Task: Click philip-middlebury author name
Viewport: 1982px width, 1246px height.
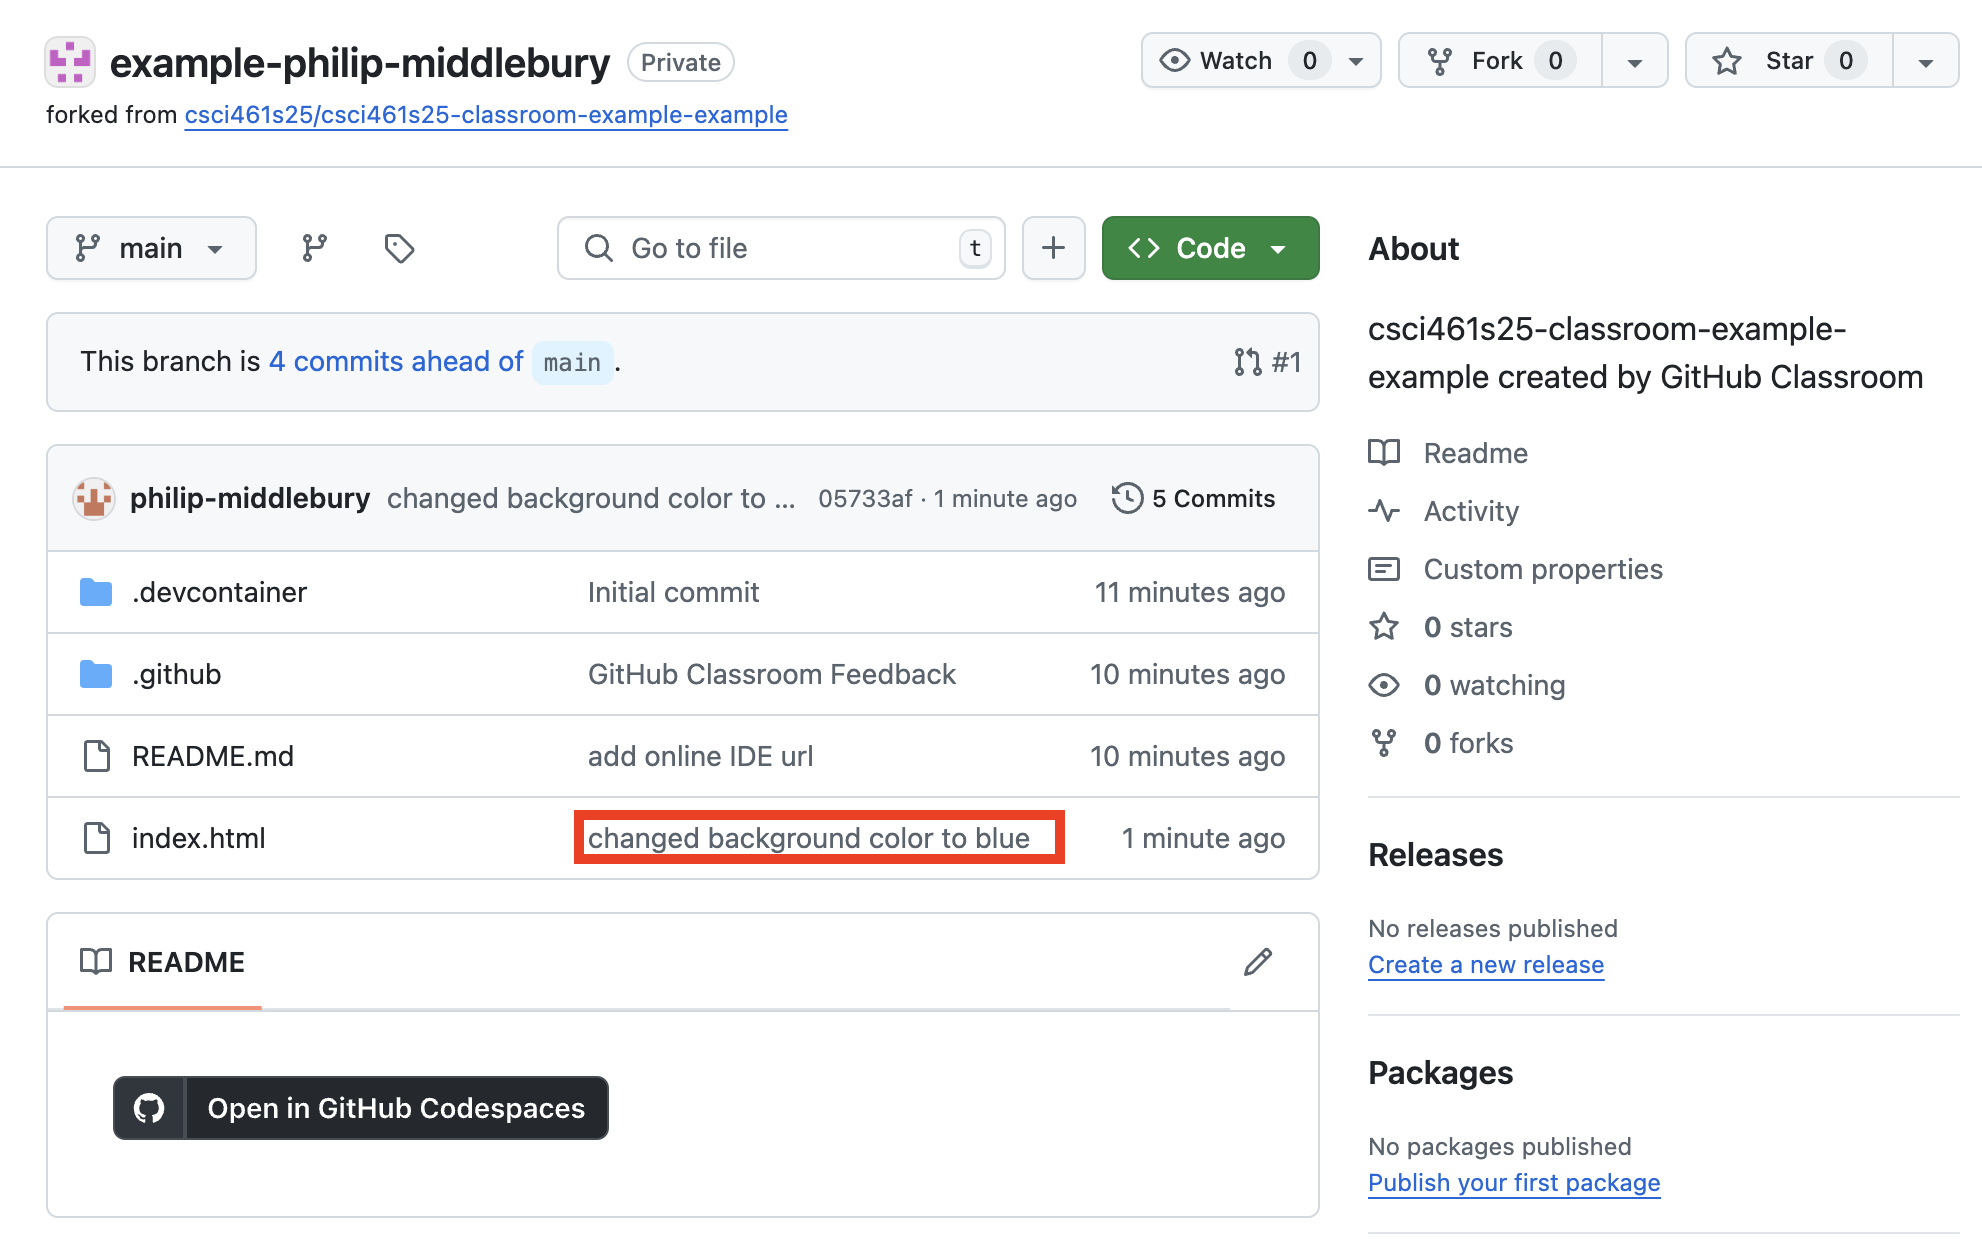Action: click(250, 498)
